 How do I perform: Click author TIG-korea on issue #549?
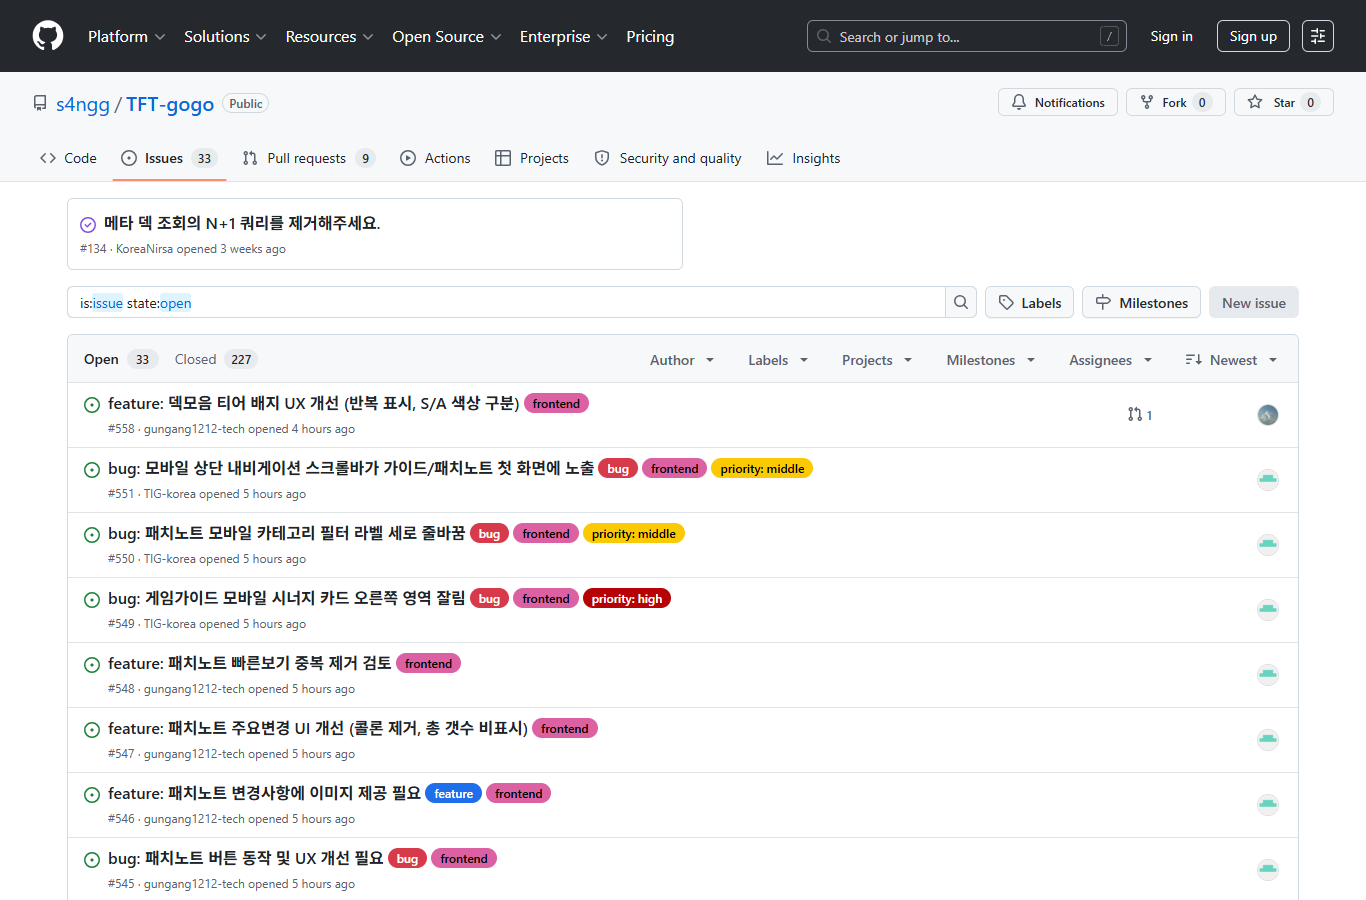[x=170, y=624]
